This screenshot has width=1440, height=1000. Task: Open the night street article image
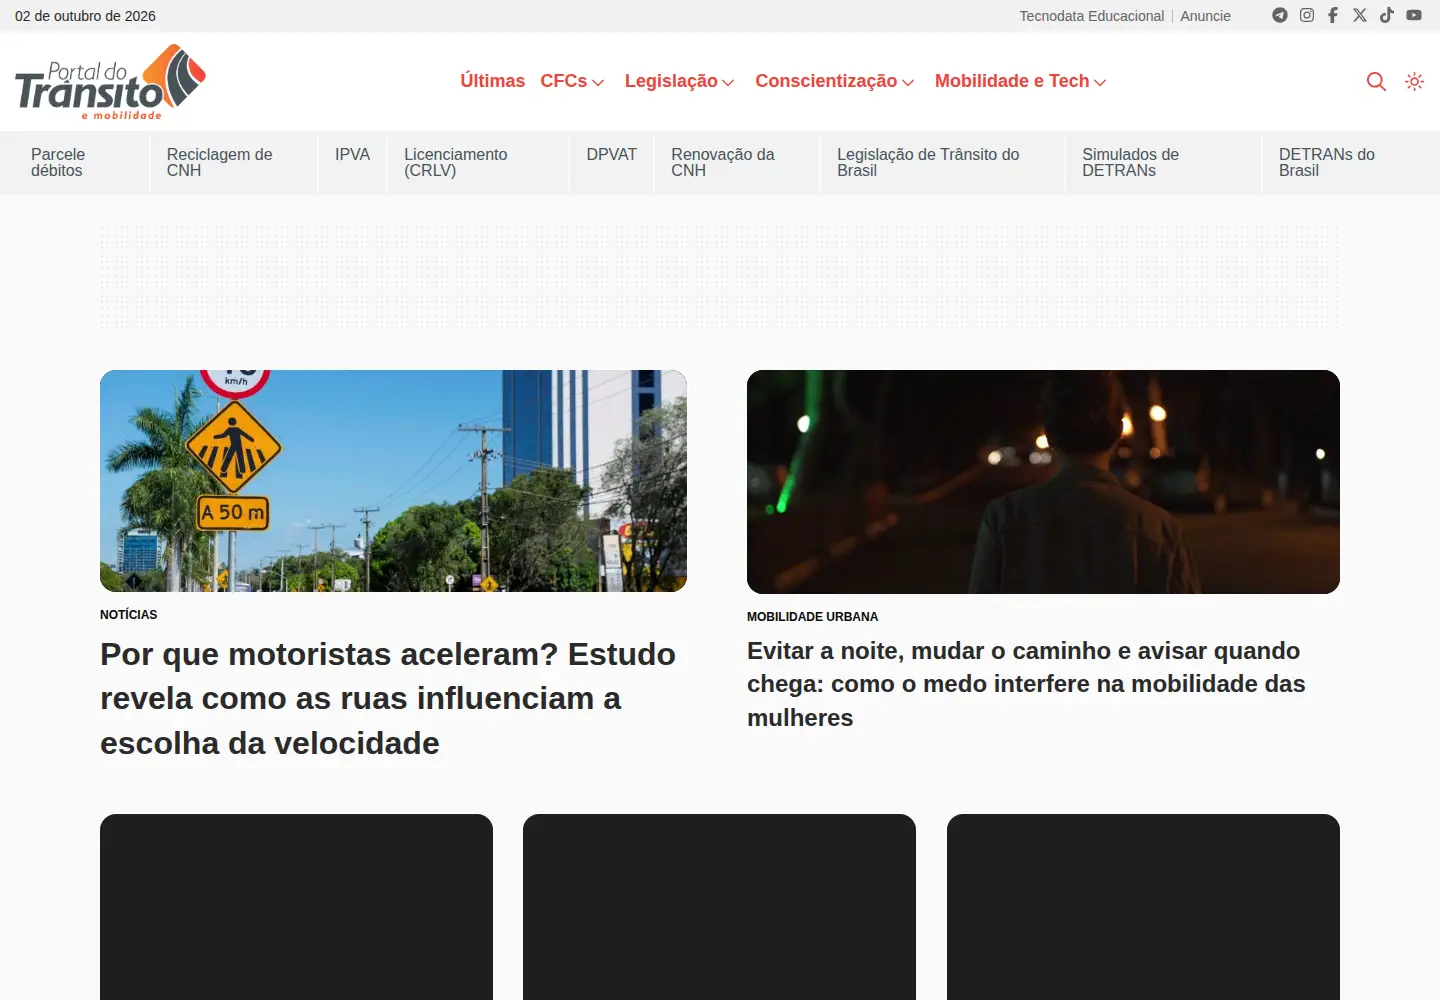click(1043, 482)
